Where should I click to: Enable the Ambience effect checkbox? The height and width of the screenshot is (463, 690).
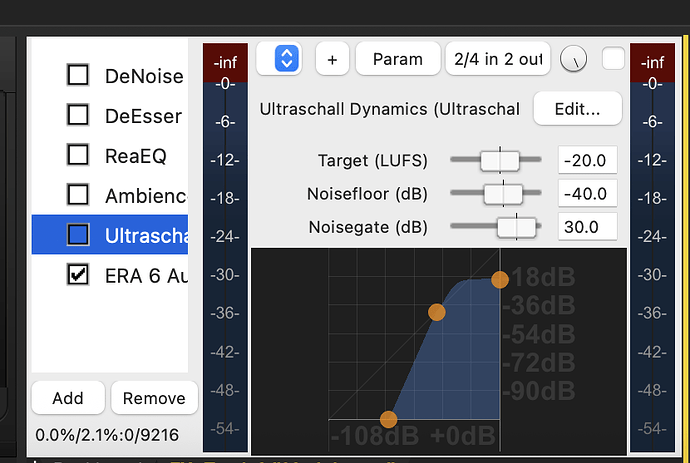[x=78, y=195]
